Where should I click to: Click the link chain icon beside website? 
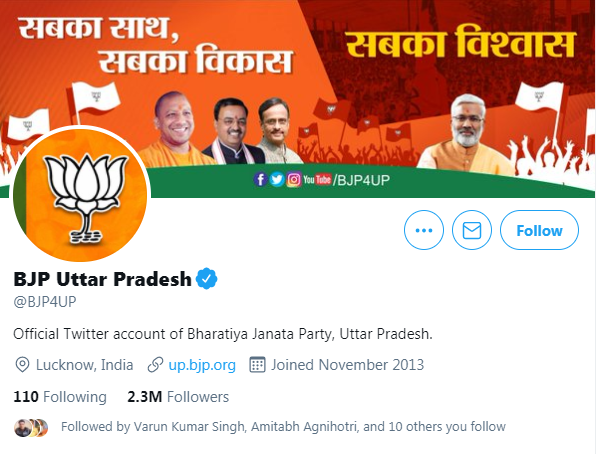tap(155, 365)
